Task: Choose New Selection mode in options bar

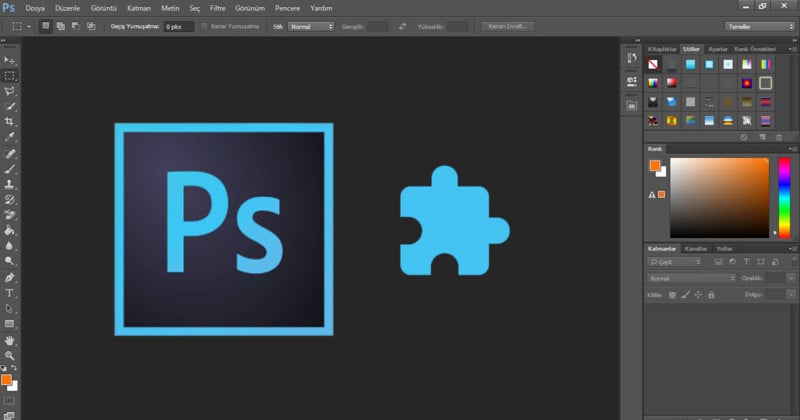Action: [46, 26]
